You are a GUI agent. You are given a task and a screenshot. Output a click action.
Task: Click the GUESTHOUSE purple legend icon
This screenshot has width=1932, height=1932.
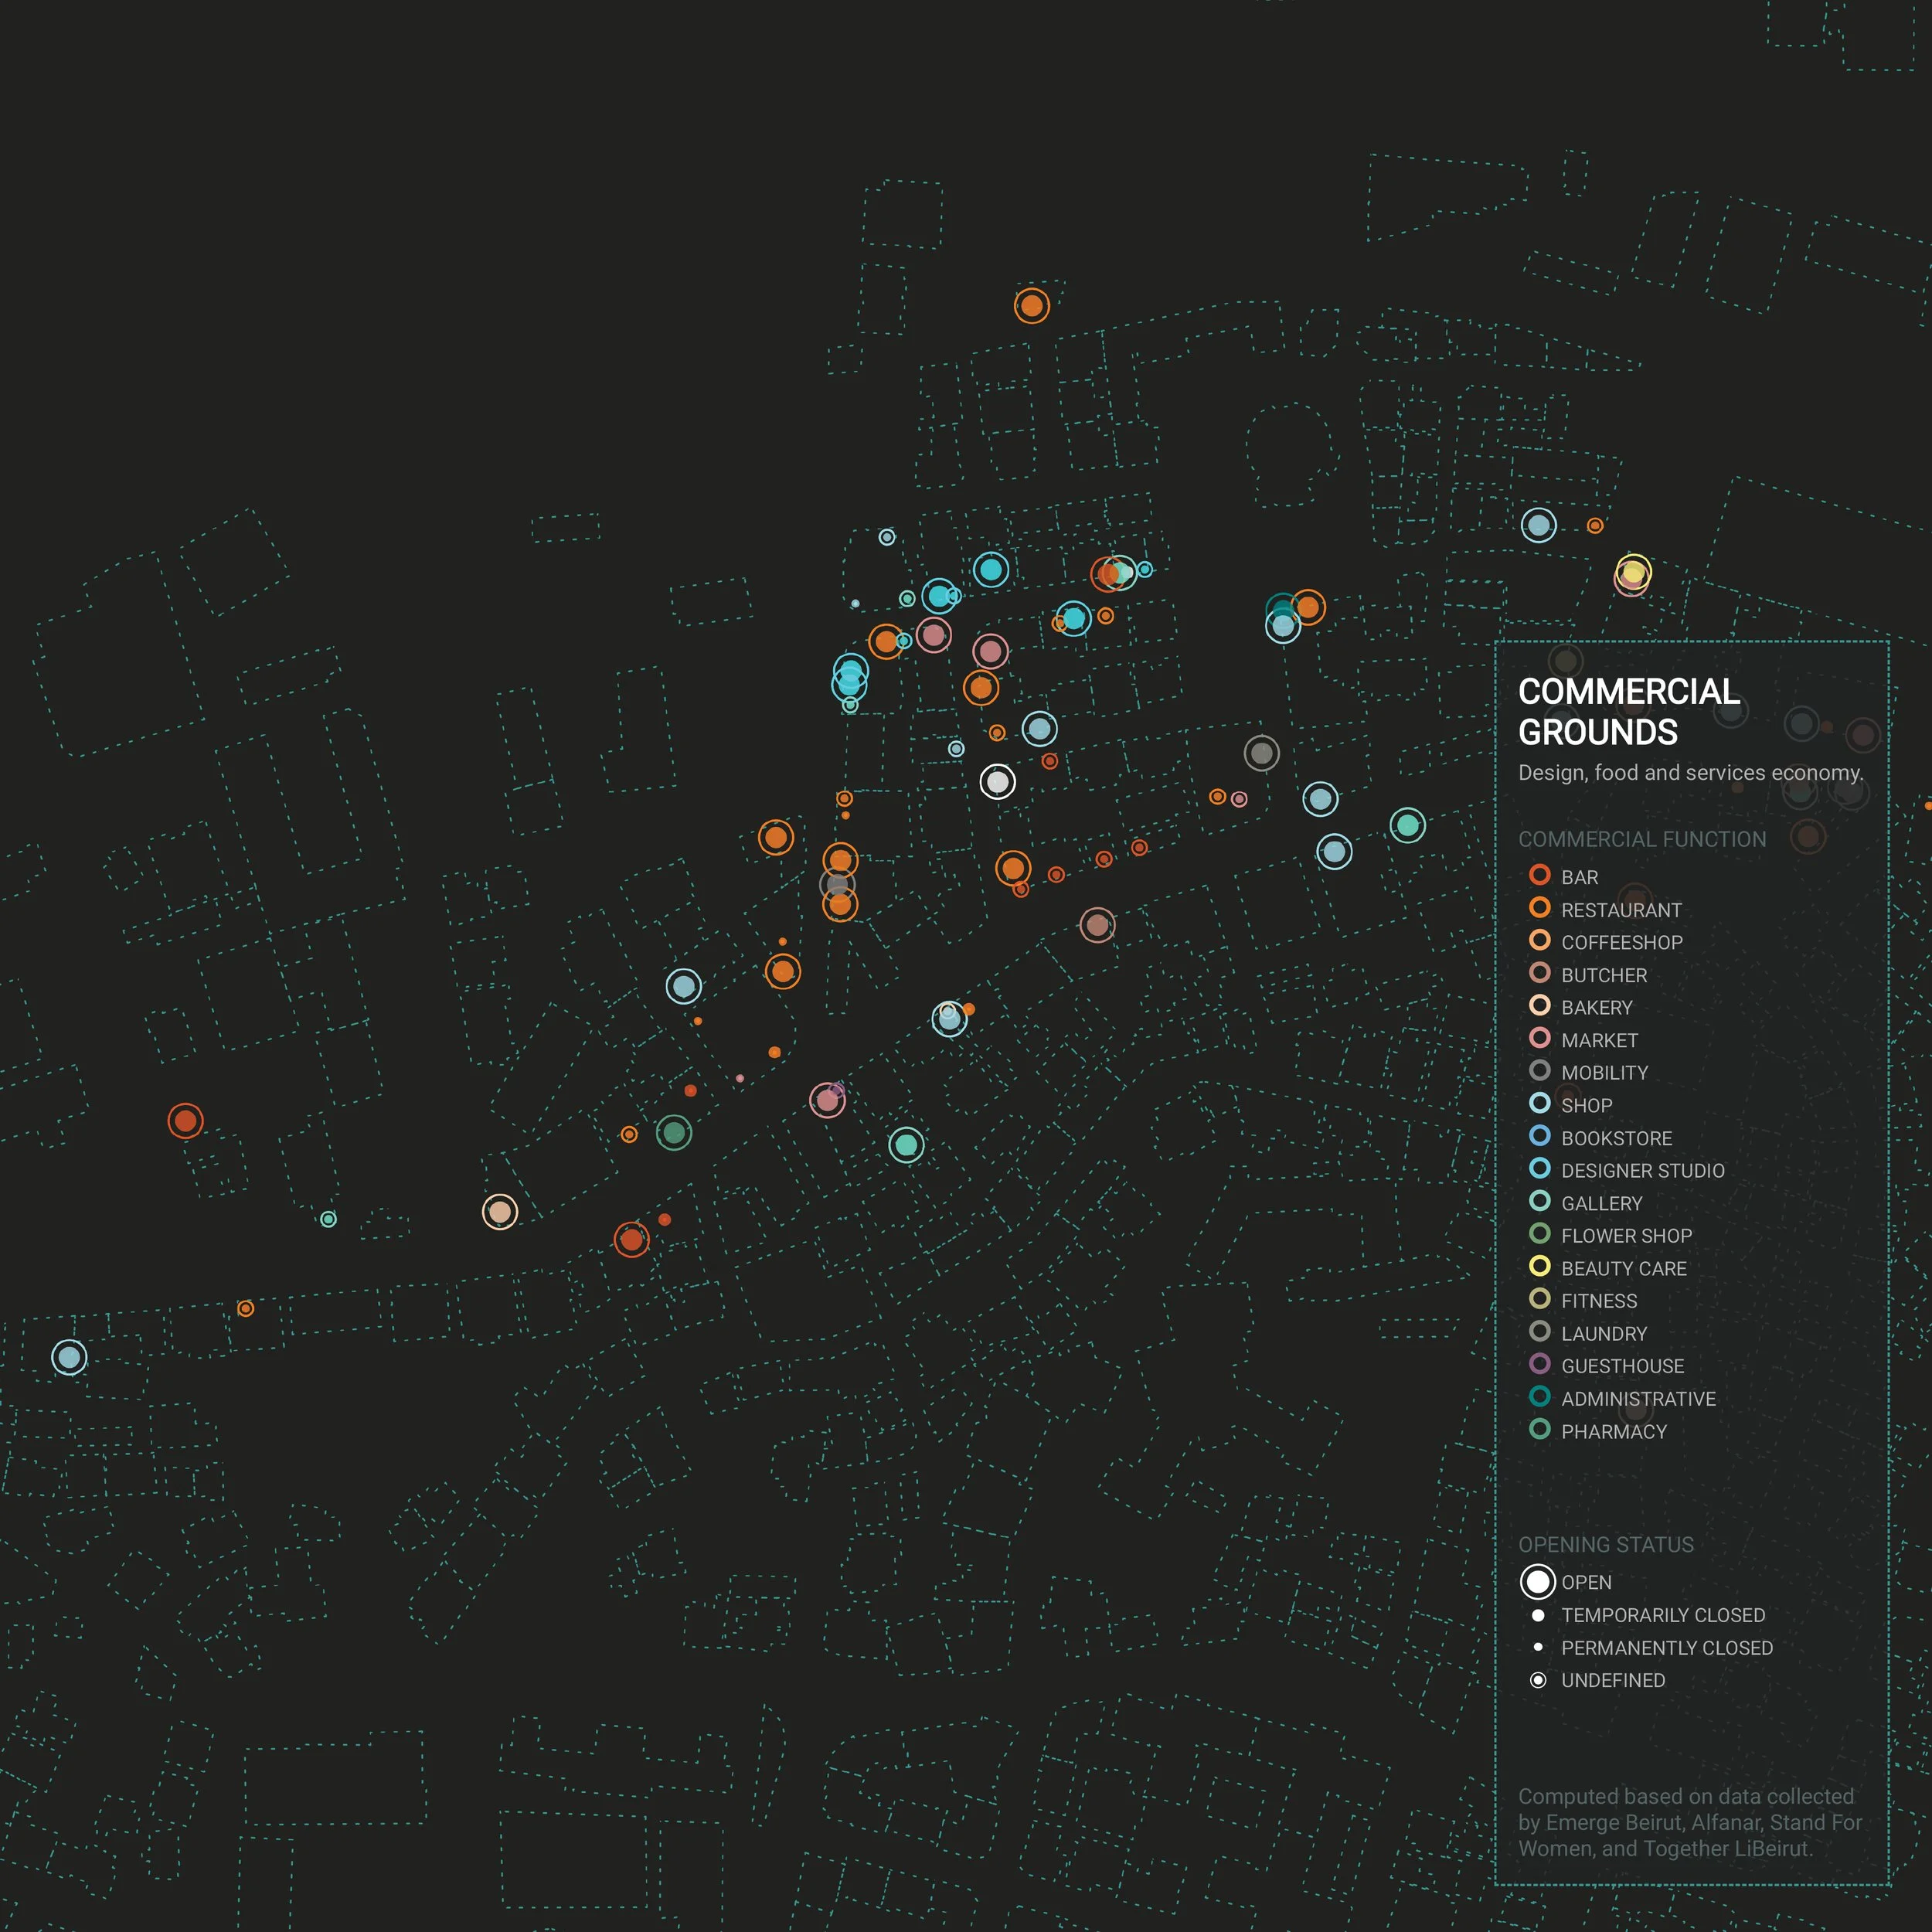(x=1539, y=1364)
